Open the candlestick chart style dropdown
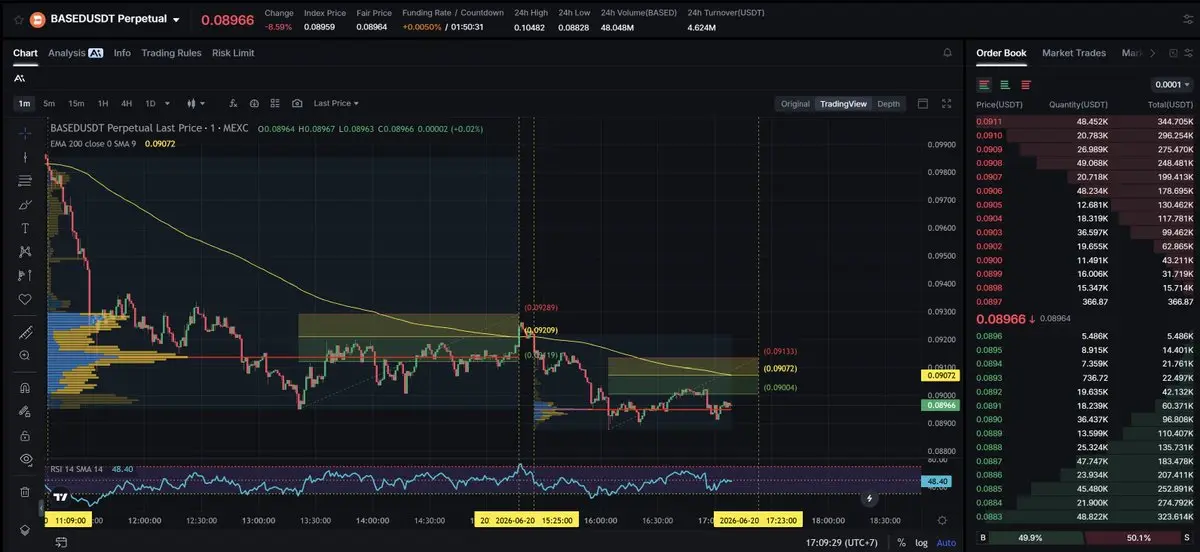1200x552 pixels. [x=196, y=103]
